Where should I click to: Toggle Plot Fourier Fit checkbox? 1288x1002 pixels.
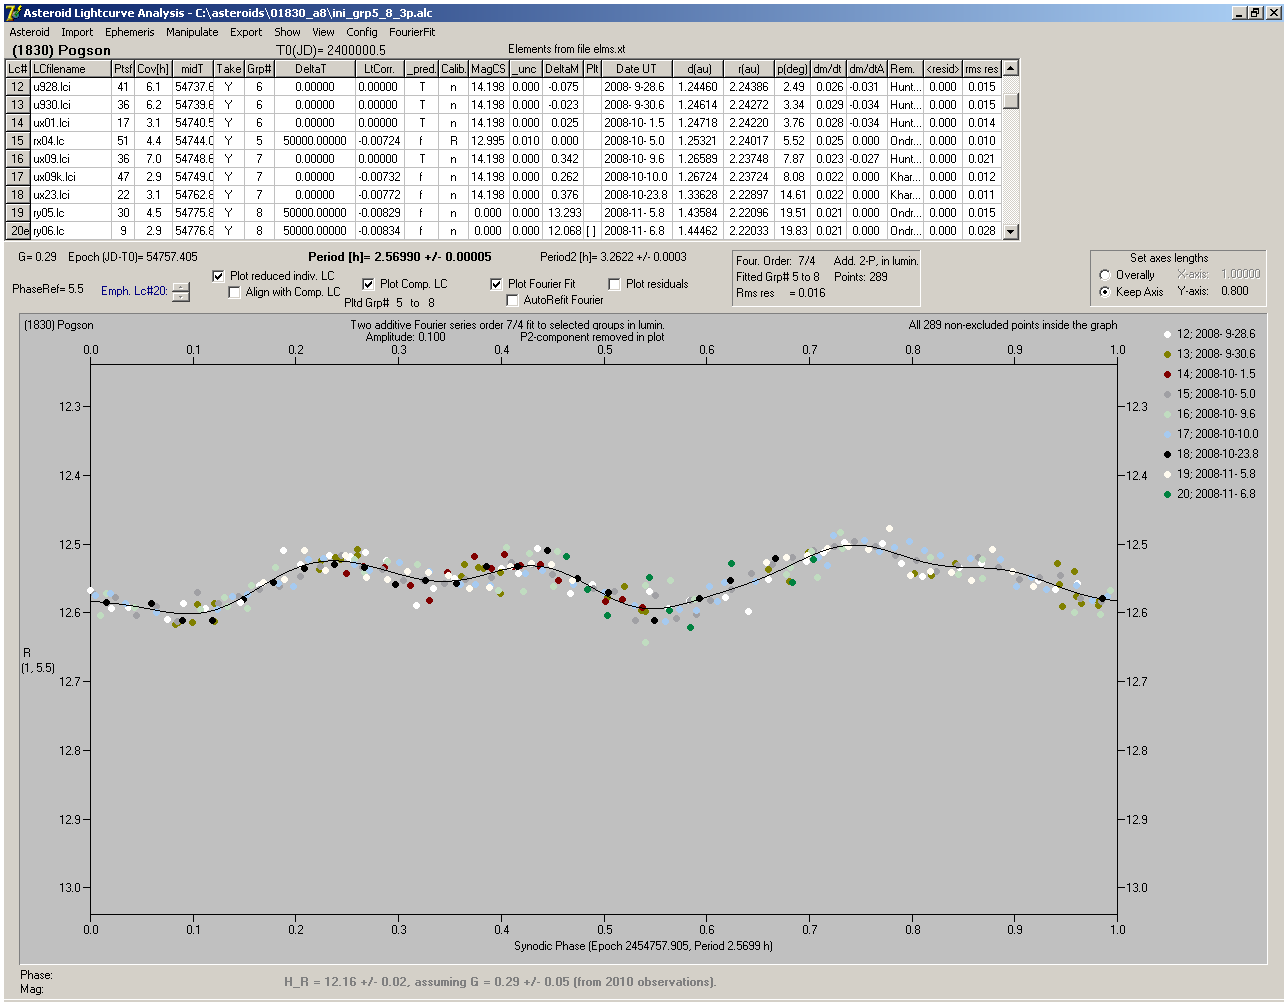pos(496,284)
